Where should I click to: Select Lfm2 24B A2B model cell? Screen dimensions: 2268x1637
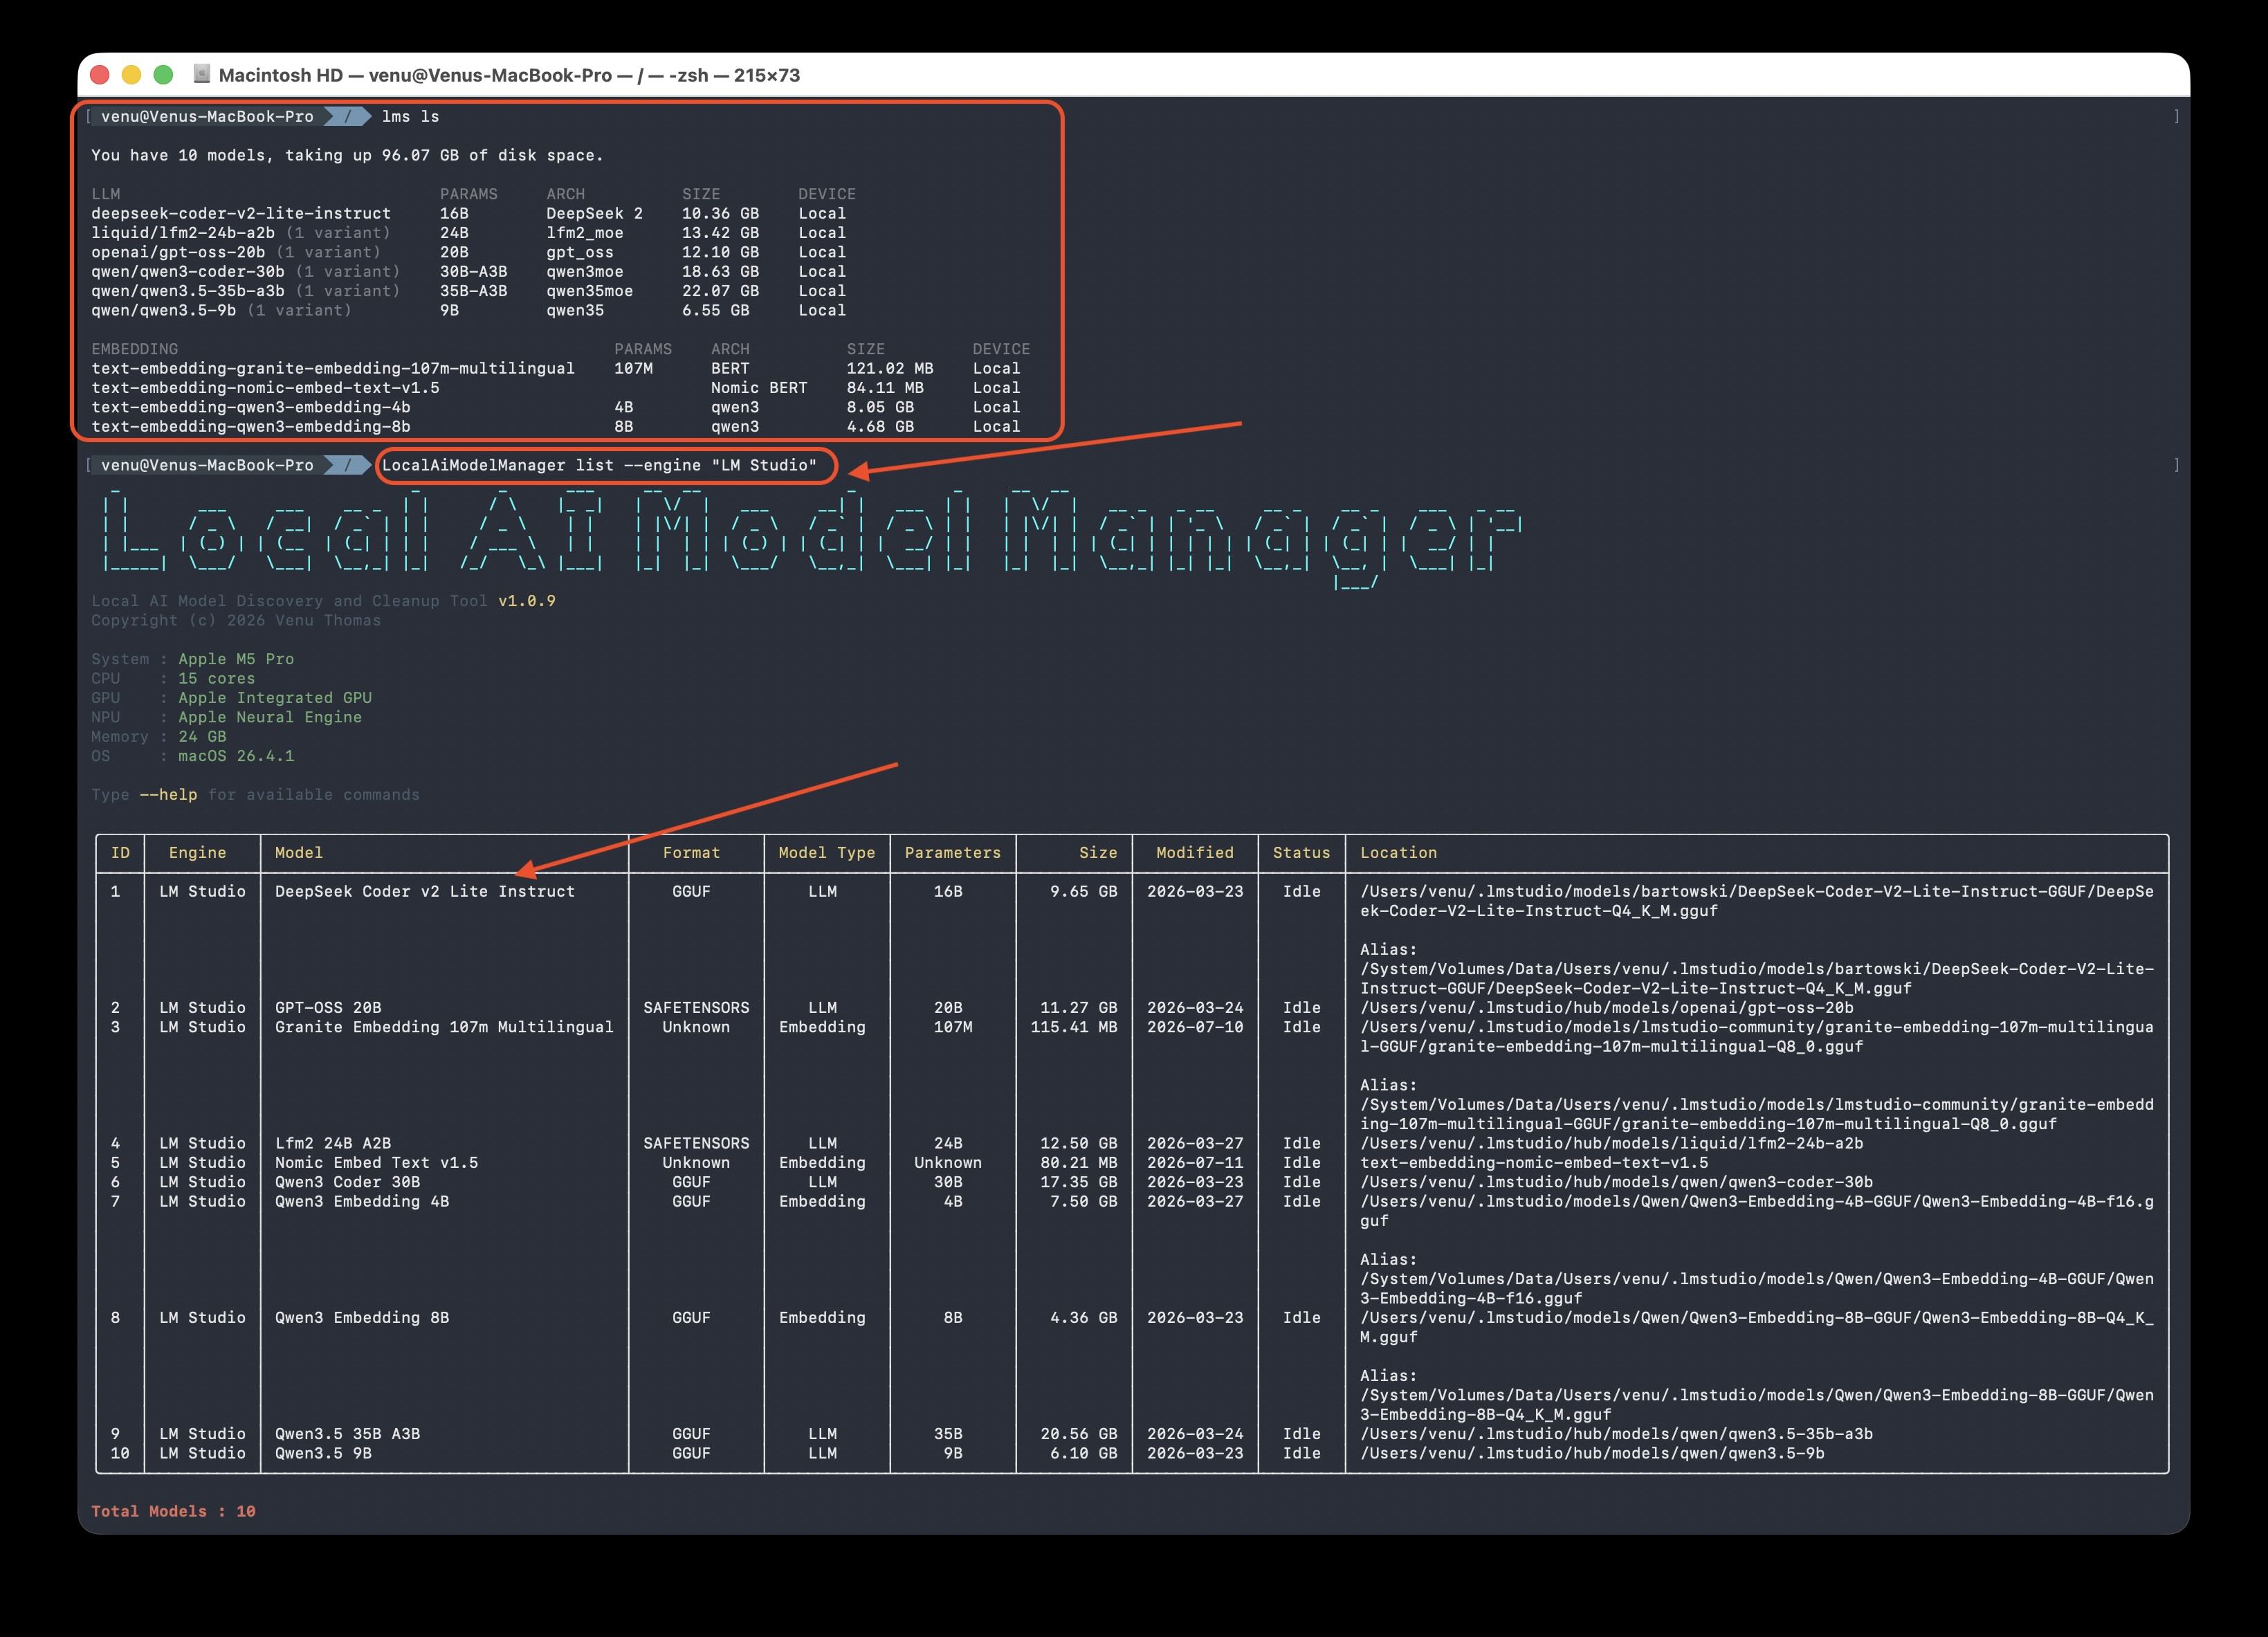333,1143
